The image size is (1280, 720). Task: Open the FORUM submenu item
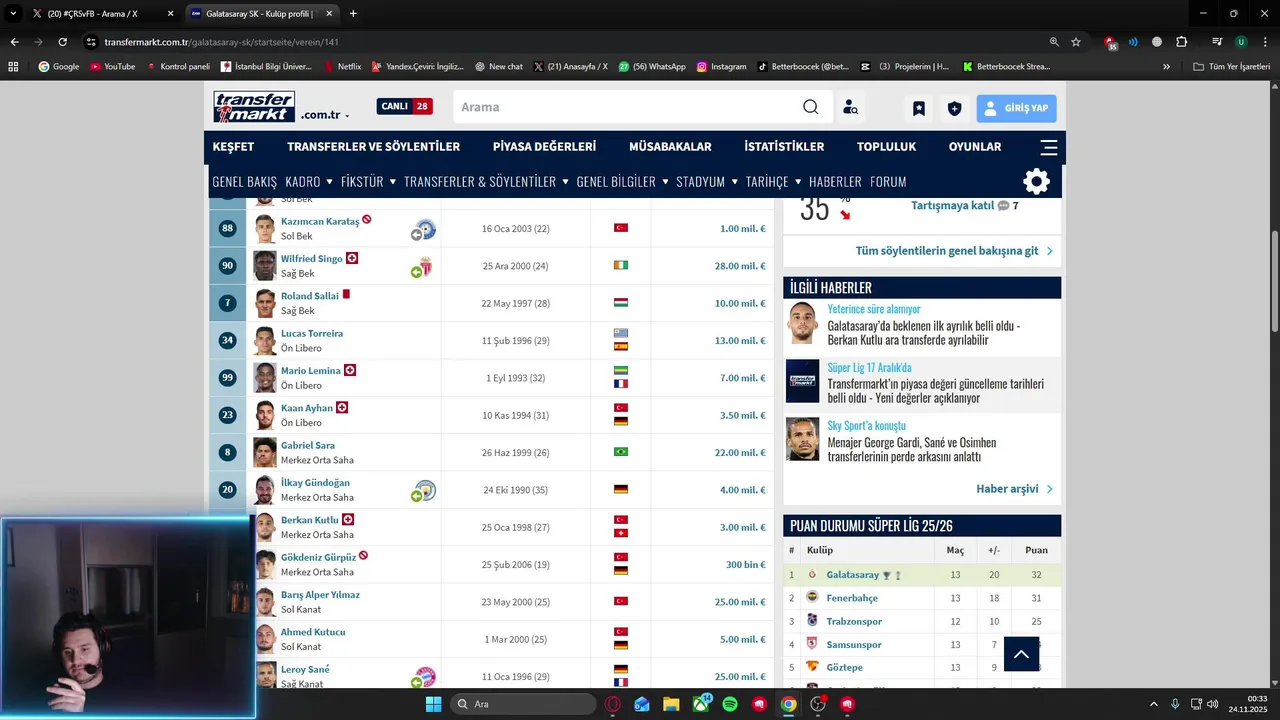888,182
